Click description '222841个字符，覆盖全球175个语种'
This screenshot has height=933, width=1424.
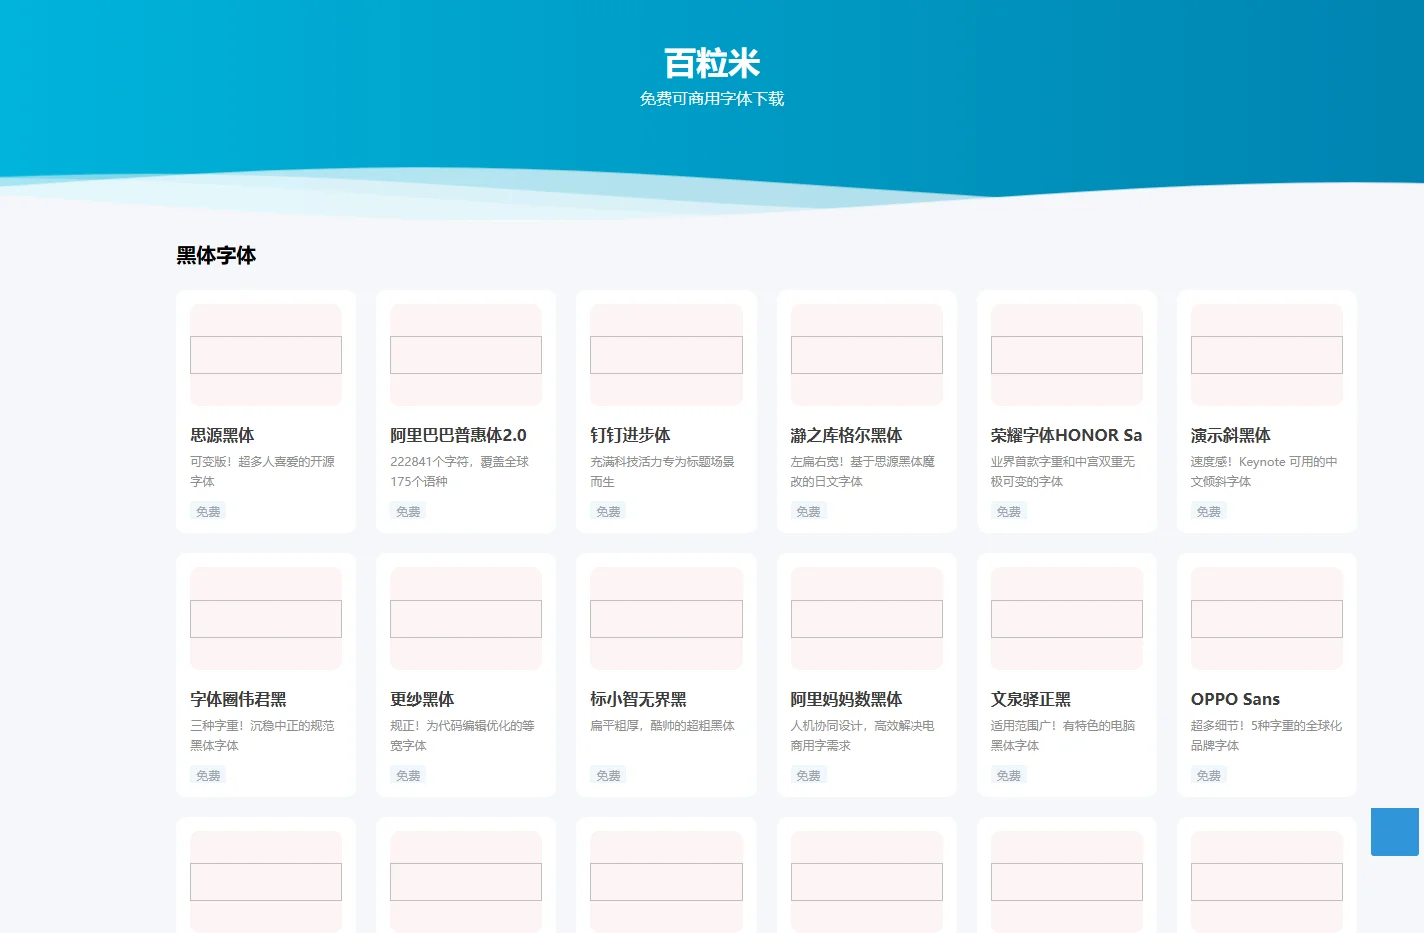click(x=460, y=471)
